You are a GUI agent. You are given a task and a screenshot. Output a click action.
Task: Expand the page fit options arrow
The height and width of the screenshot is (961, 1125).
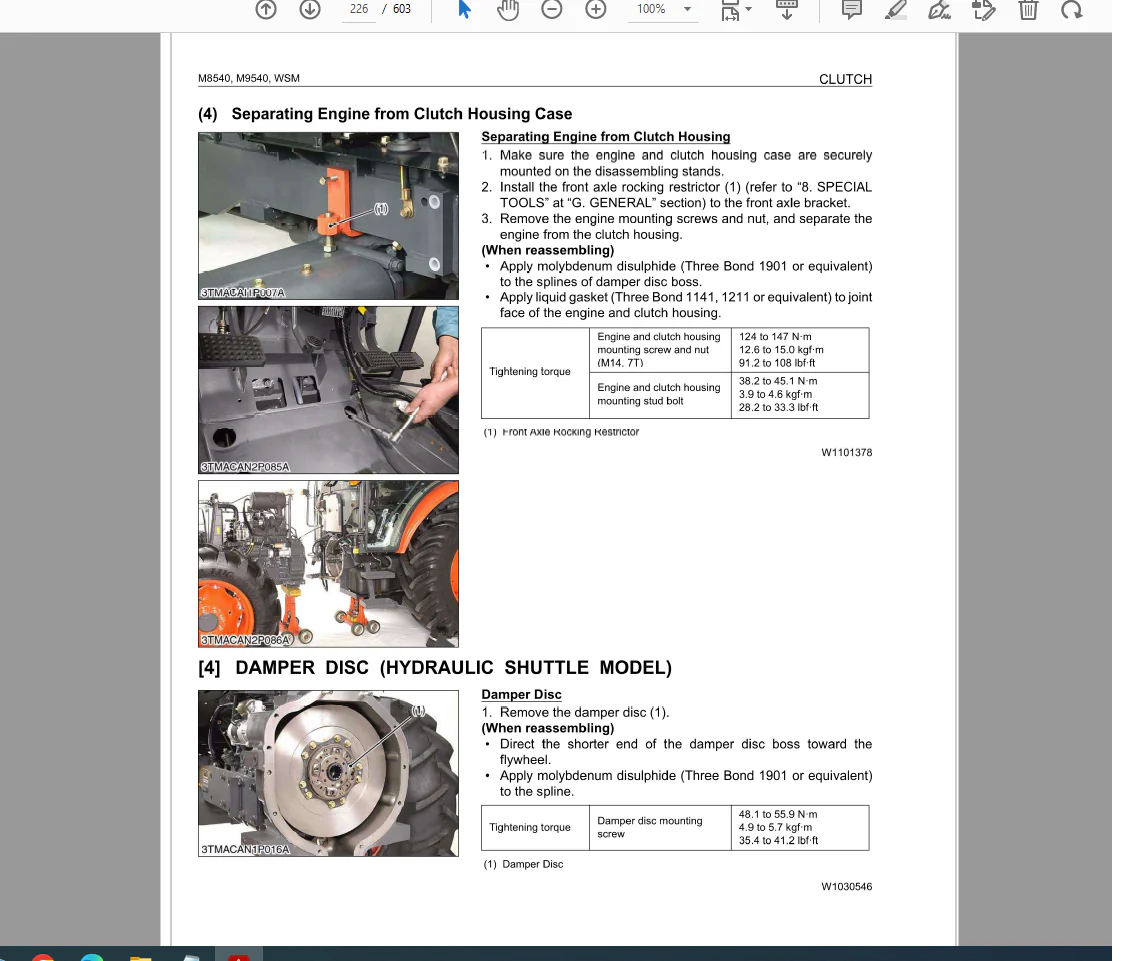coord(749,10)
